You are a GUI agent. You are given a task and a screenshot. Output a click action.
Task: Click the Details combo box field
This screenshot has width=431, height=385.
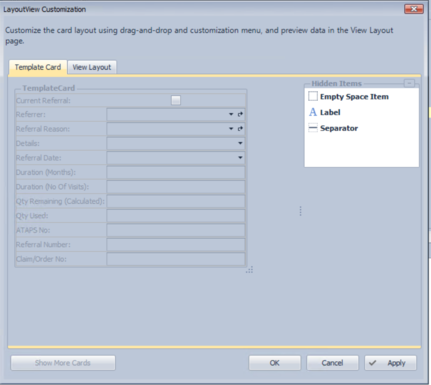pos(176,143)
